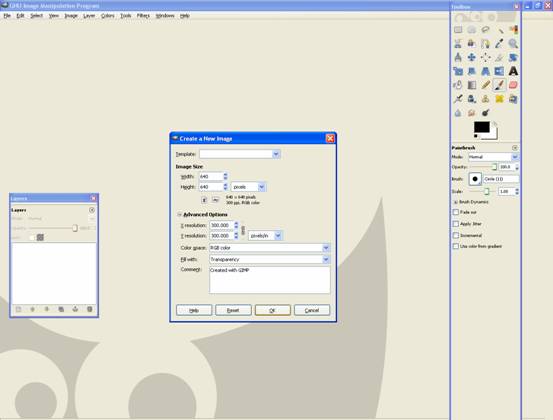Image resolution: width=553 pixels, height=420 pixels.
Task: Select the Select by Color tool
Action: click(513, 30)
